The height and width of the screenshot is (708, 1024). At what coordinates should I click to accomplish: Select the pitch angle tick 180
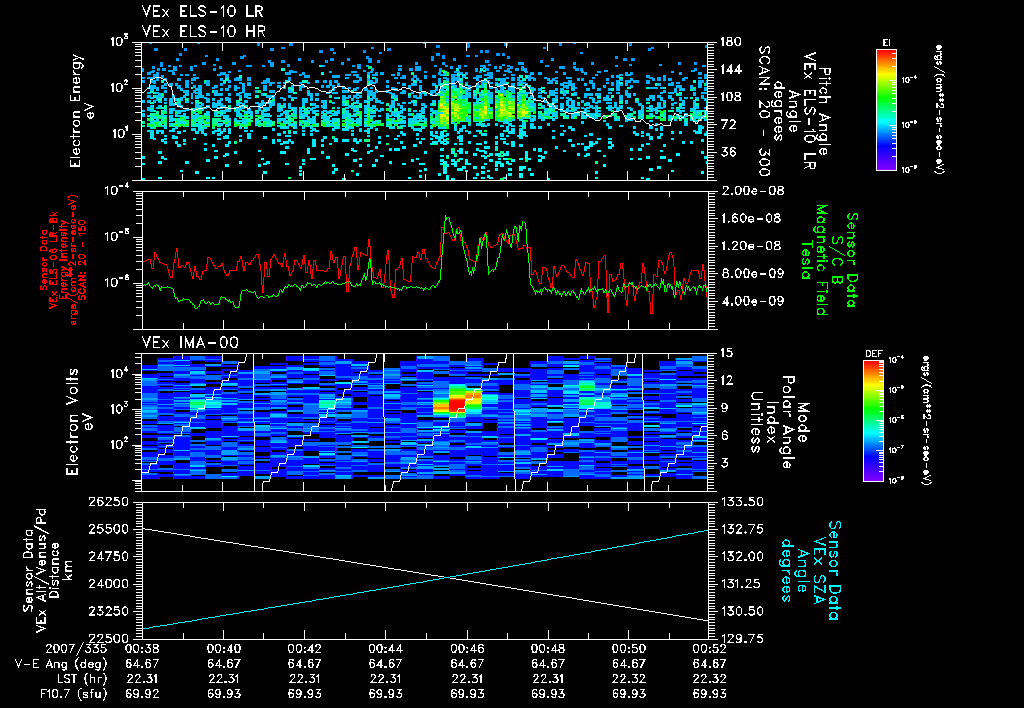pos(730,42)
